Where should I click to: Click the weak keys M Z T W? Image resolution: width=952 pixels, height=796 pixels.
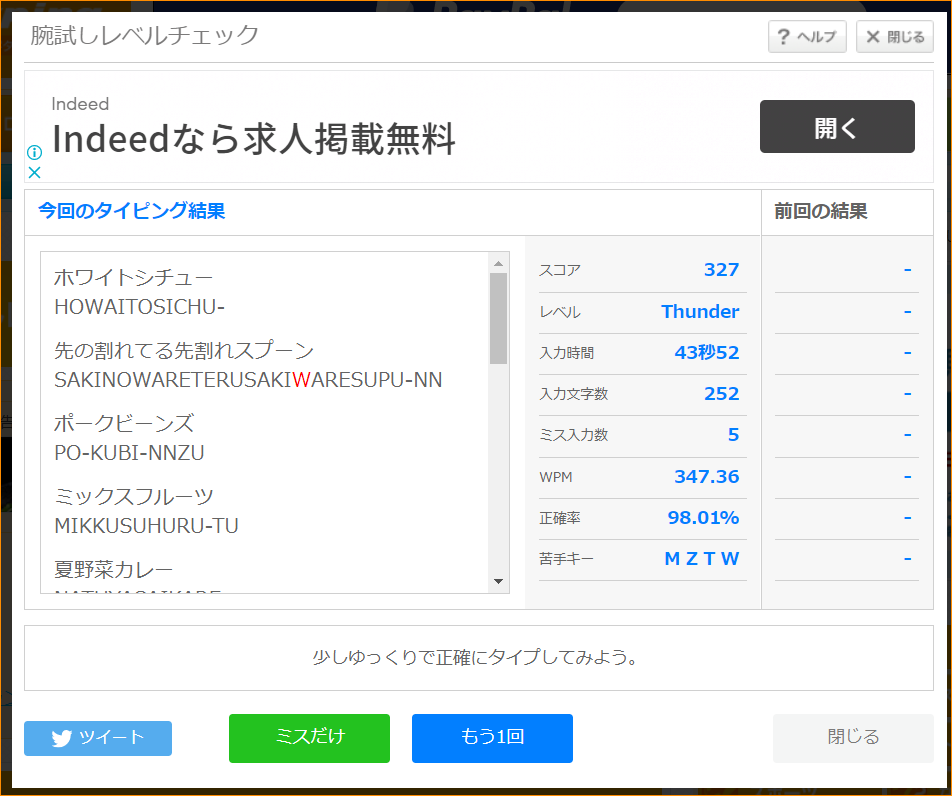pyautogui.click(x=702, y=559)
